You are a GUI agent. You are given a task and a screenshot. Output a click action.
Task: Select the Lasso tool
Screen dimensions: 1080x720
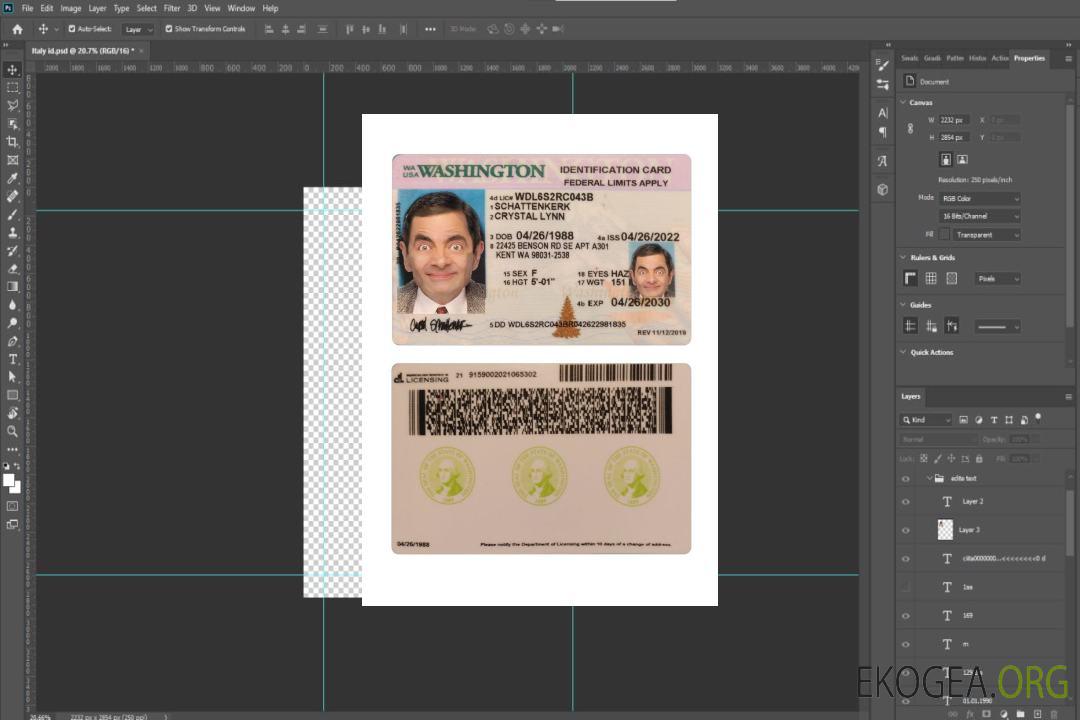point(13,106)
